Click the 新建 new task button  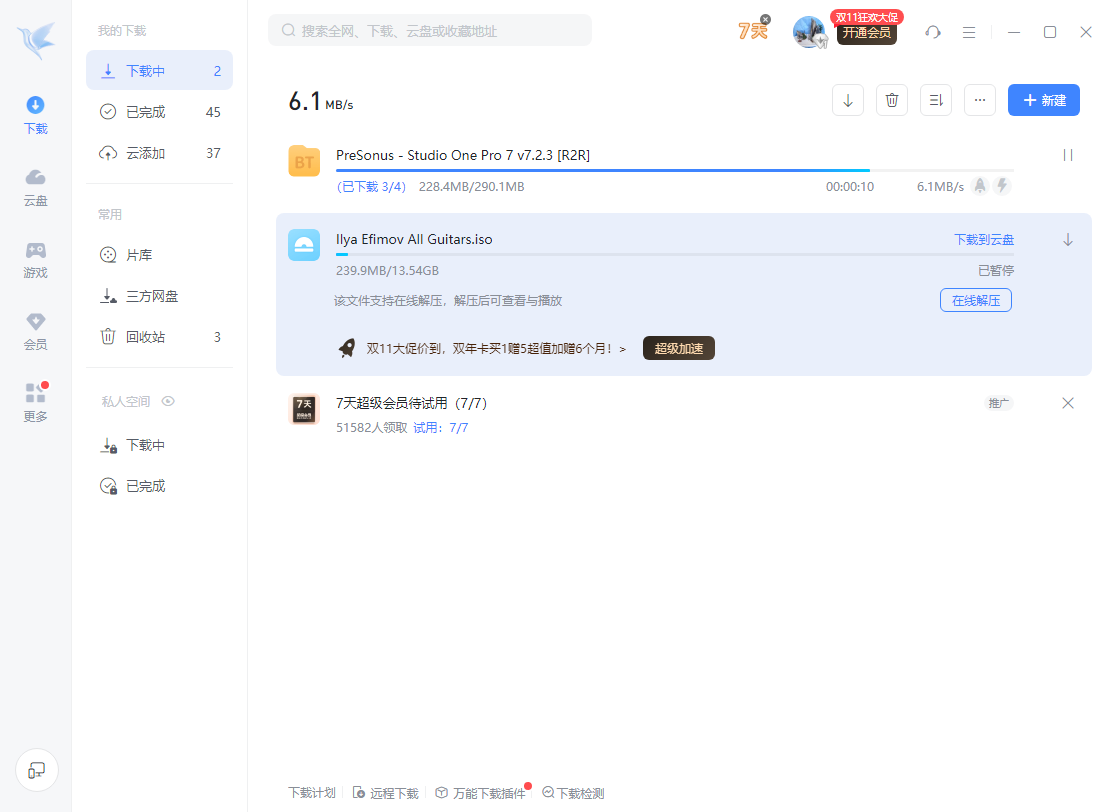[x=1043, y=100]
